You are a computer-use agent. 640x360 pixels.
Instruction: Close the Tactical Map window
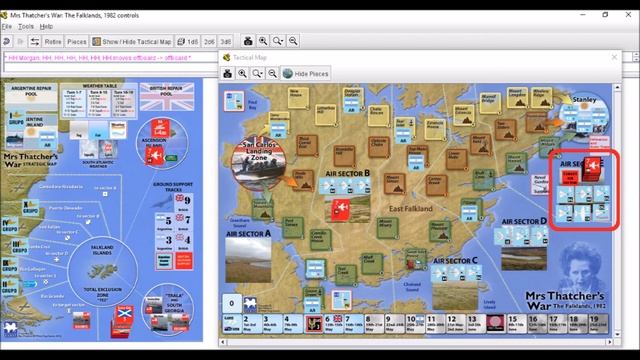click(x=614, y=57)
